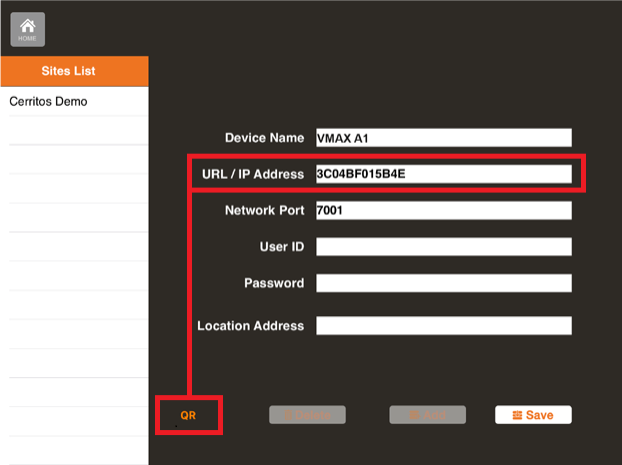The width and height of the screenshot is (622, 465).
Task: Click the Home icon button
Action: click(27, 29)
